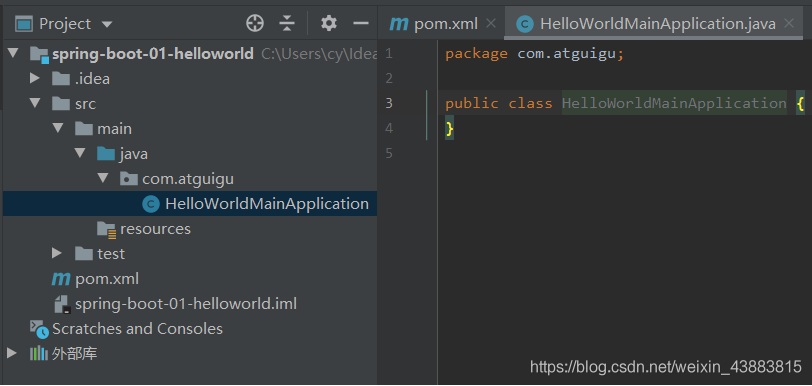Click the 'package' keyword in editor
Viewport: 812px width, 386px height.
[x=476, y=54]
